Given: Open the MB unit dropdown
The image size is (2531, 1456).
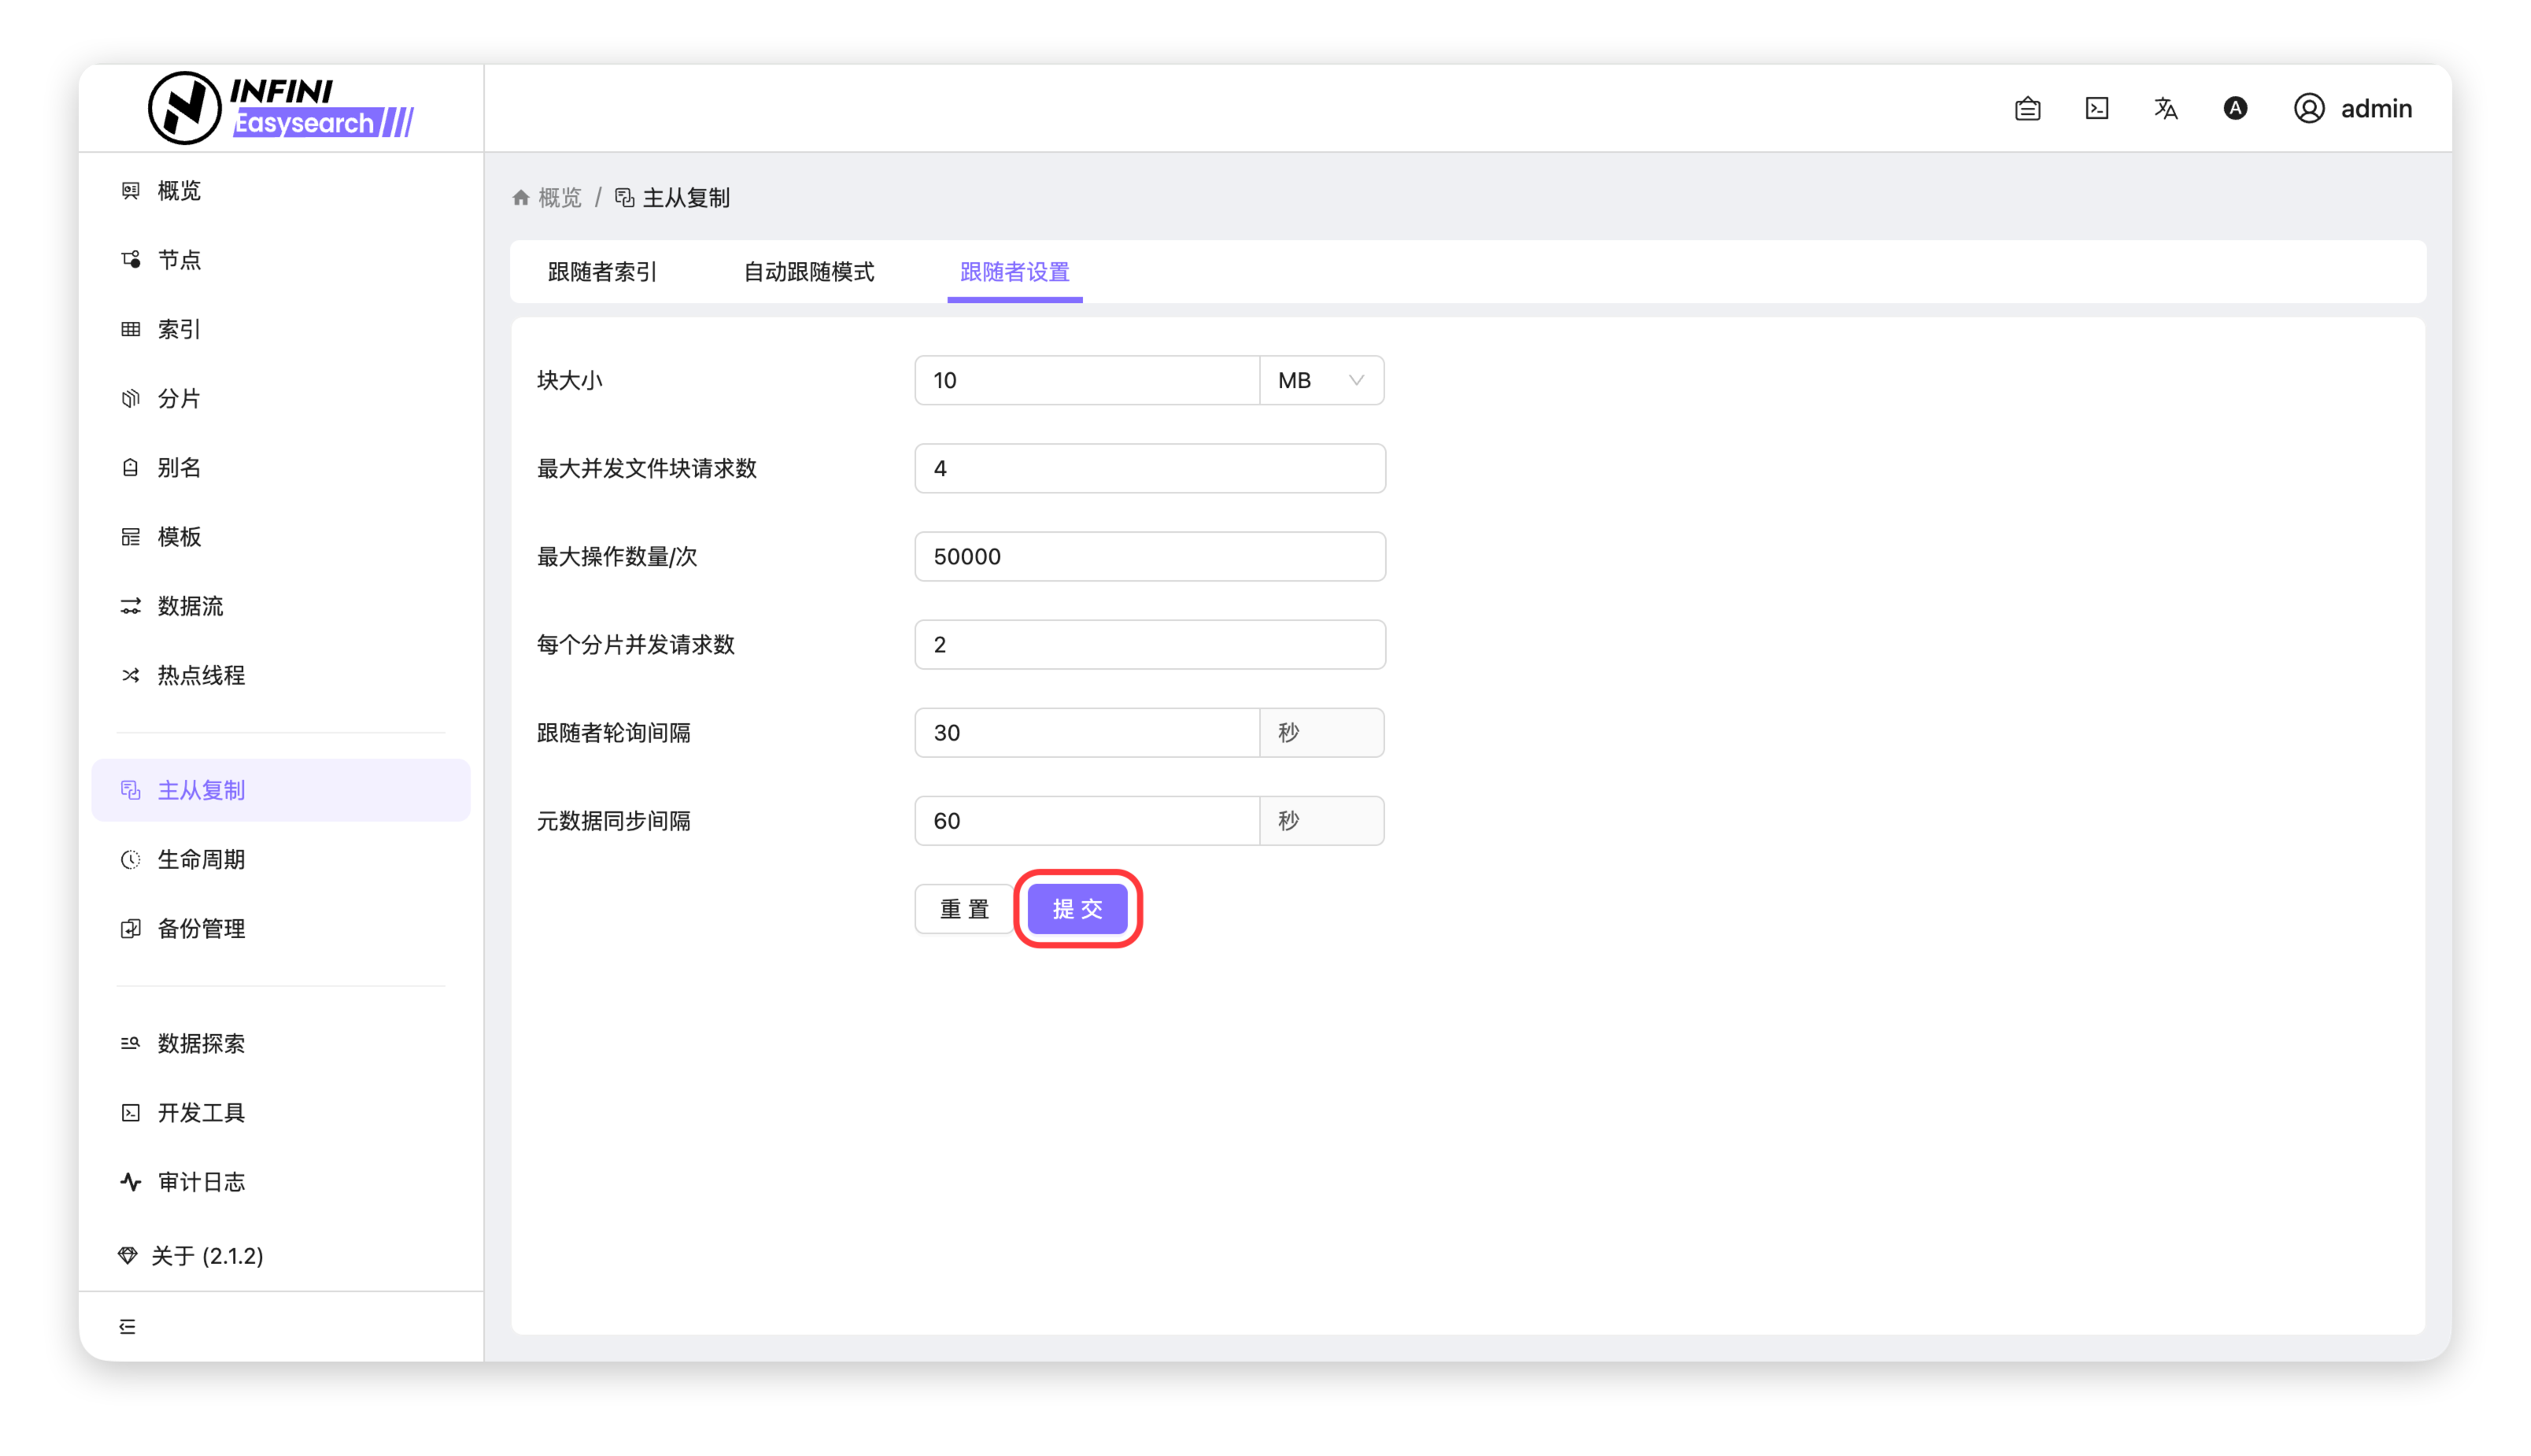Looking at the screenshot, I should (1321, 380).
